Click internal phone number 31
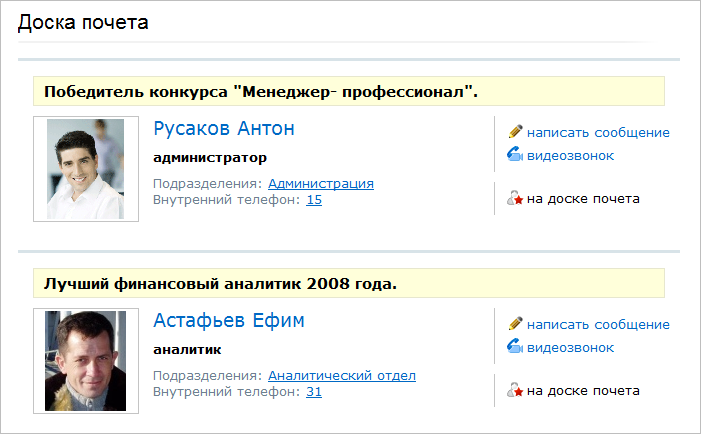Image resolution: width=701 pixels, height=434 pixels. tap(314, 391)
